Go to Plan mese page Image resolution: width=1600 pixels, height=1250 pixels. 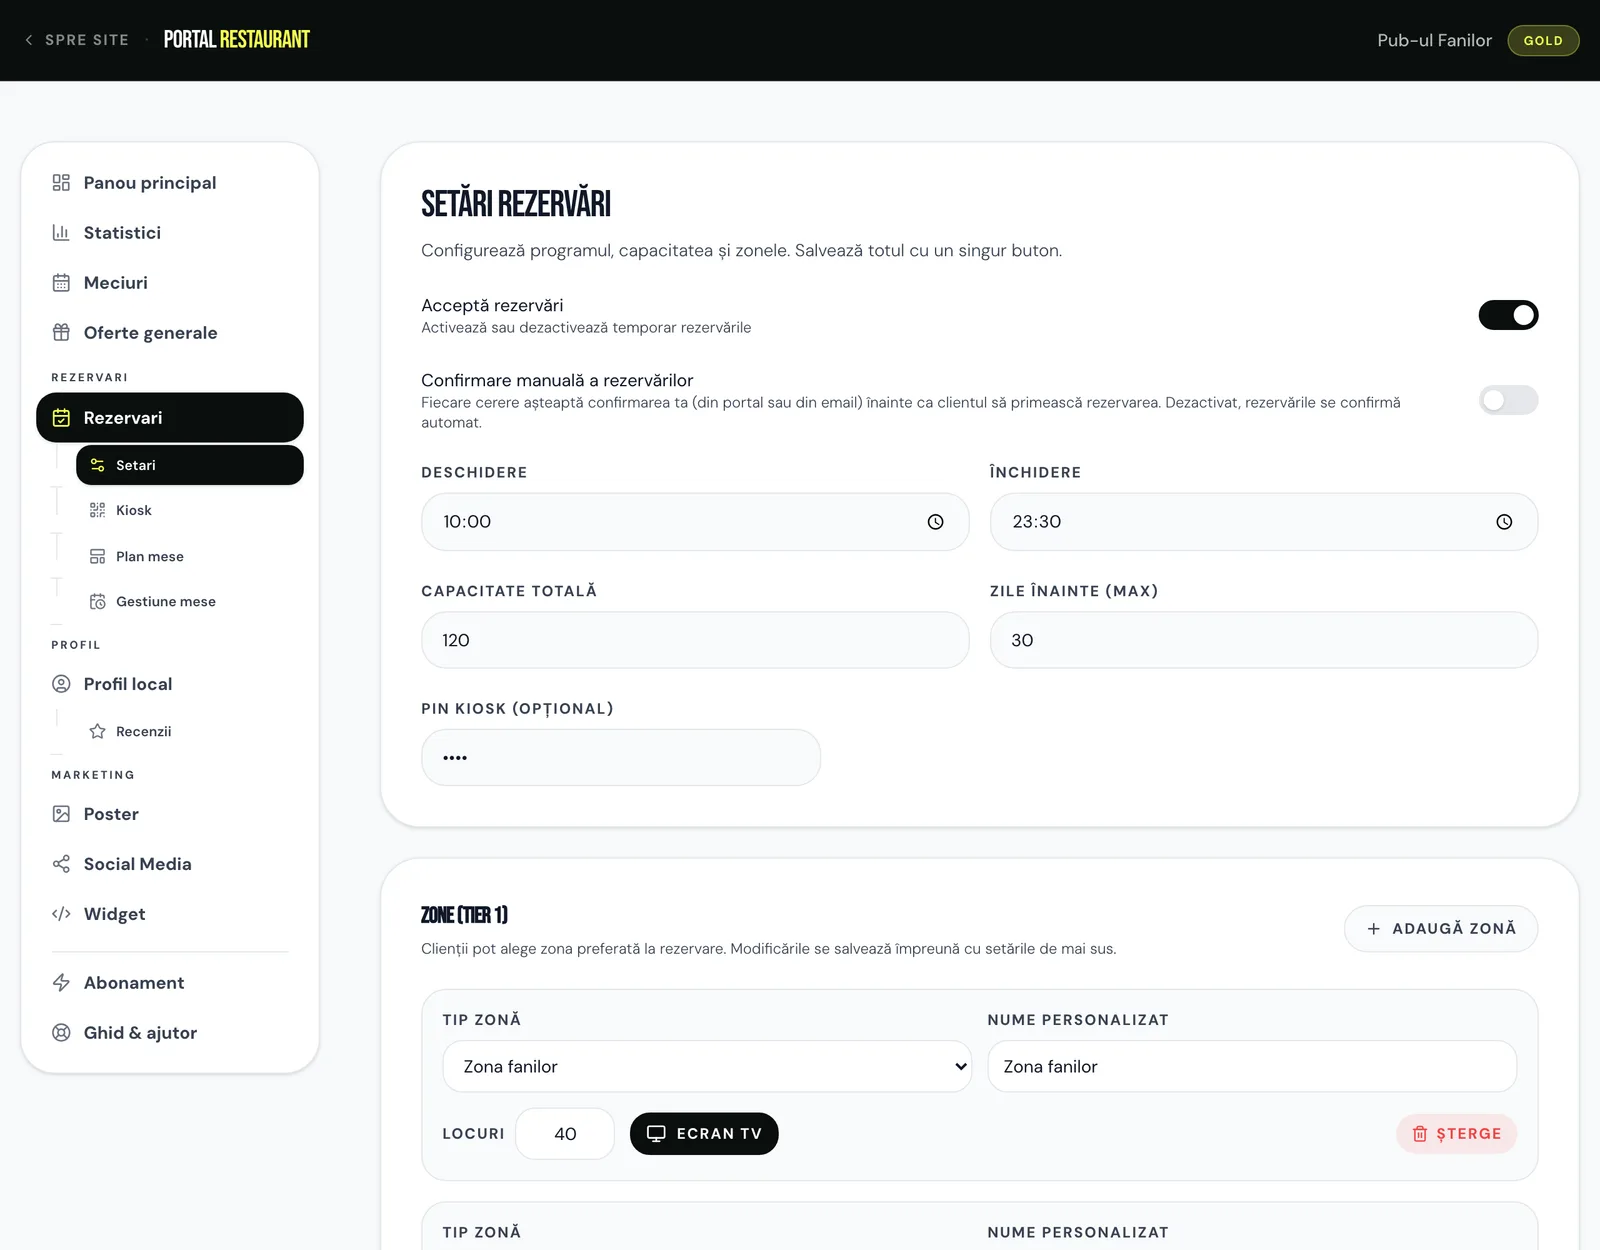190,557
